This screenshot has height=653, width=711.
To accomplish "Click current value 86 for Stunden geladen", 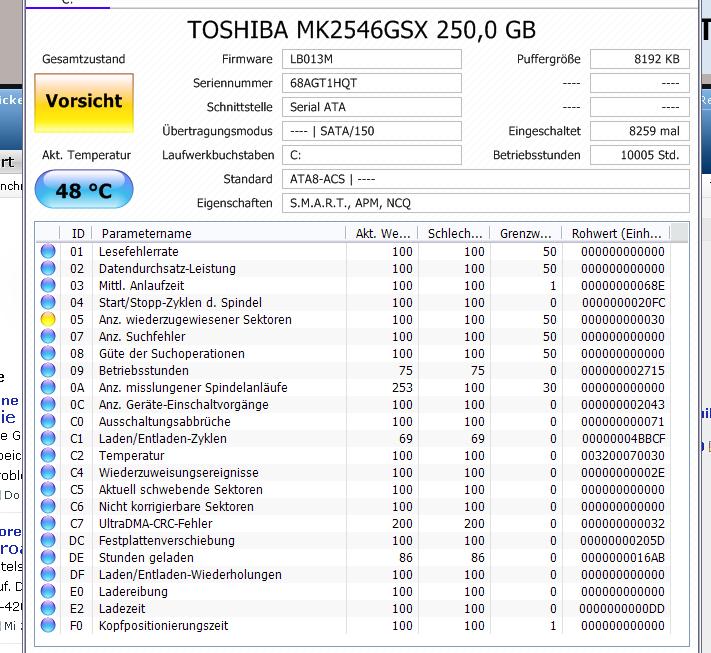I will tap(406, 558).
